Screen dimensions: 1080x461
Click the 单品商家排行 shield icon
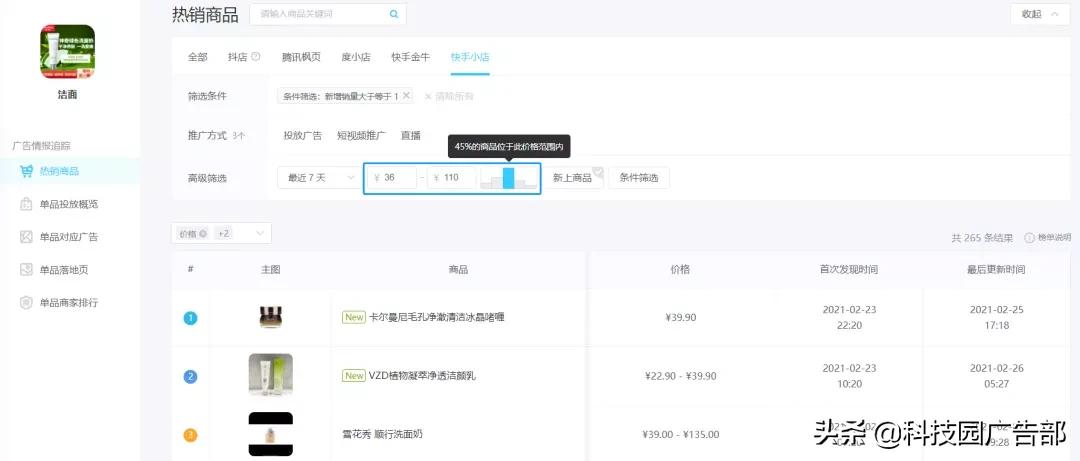click(x=26, y=303)
